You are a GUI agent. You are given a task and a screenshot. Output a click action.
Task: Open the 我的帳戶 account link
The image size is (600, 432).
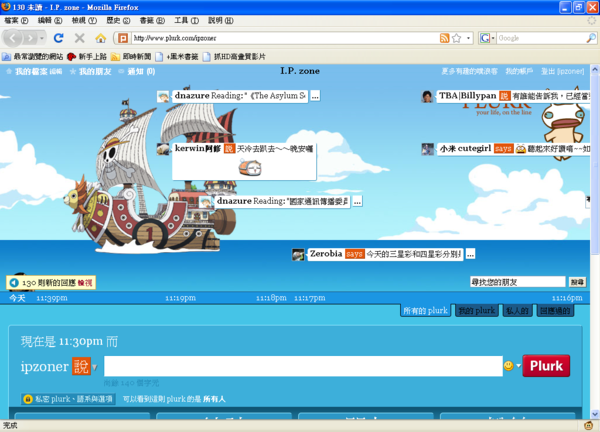tap(519, 72)
